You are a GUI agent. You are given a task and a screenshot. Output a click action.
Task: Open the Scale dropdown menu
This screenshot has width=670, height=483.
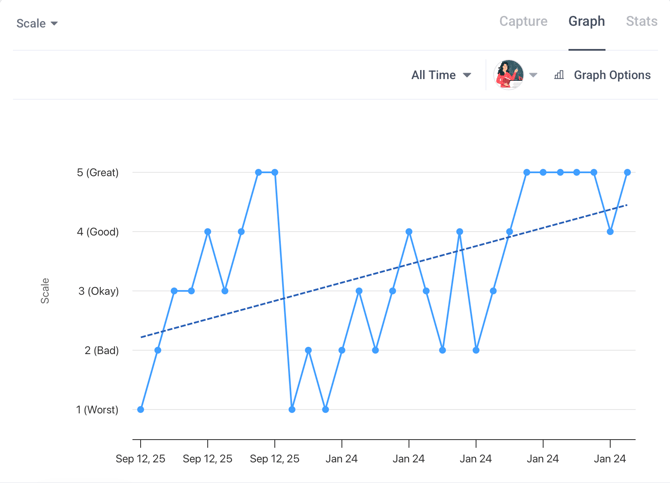coord(37,23)
